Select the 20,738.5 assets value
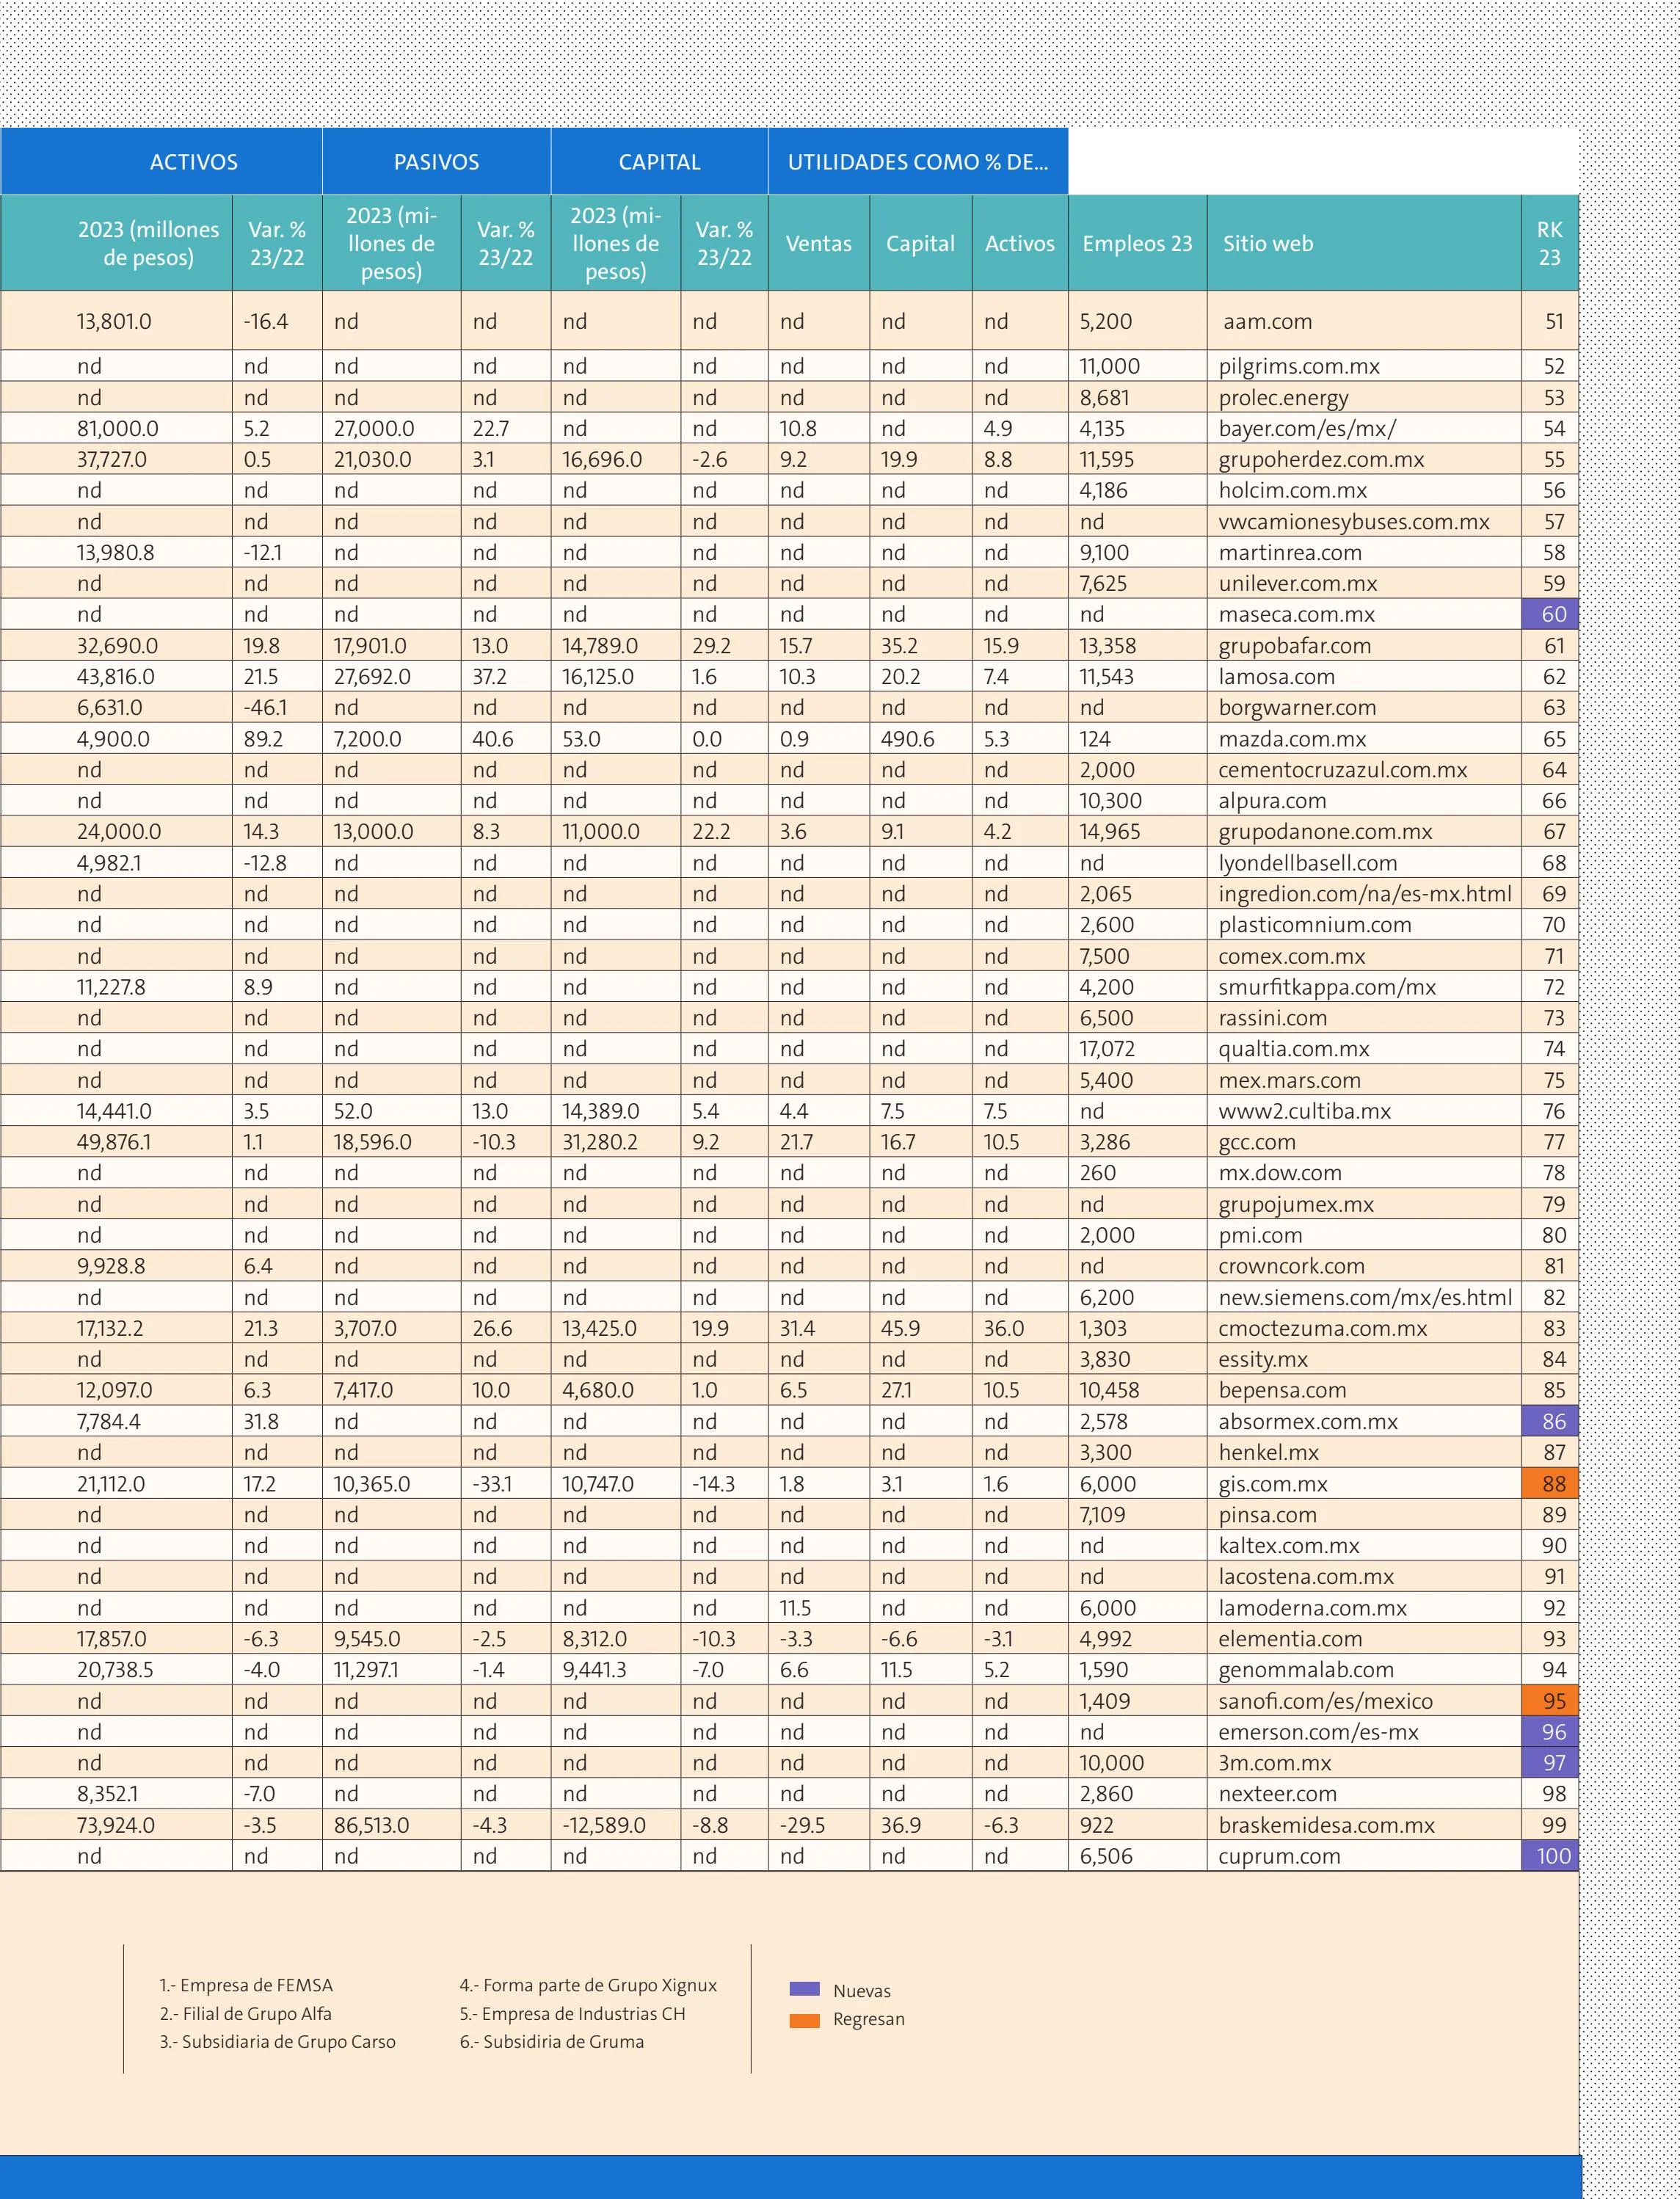Image resolution: width=1680 pixels, height=2199 pixels. pos(115,1670)
